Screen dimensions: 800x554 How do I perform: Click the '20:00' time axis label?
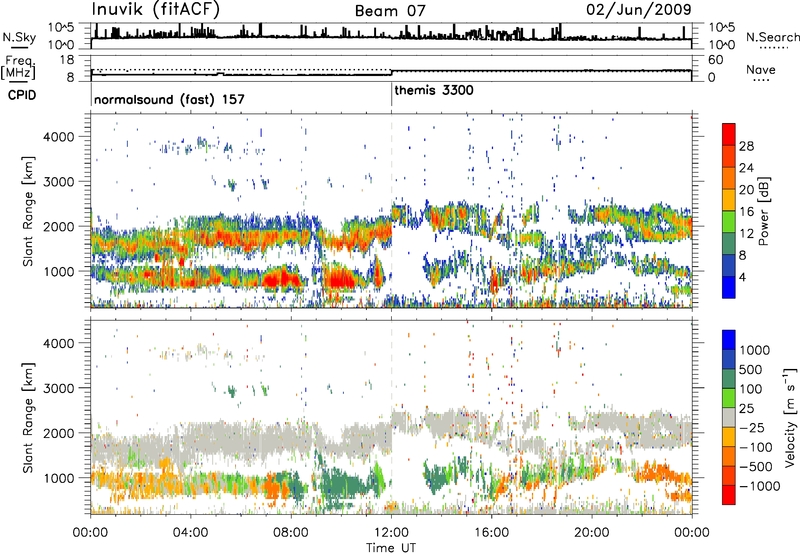click(x=592, y=533)
